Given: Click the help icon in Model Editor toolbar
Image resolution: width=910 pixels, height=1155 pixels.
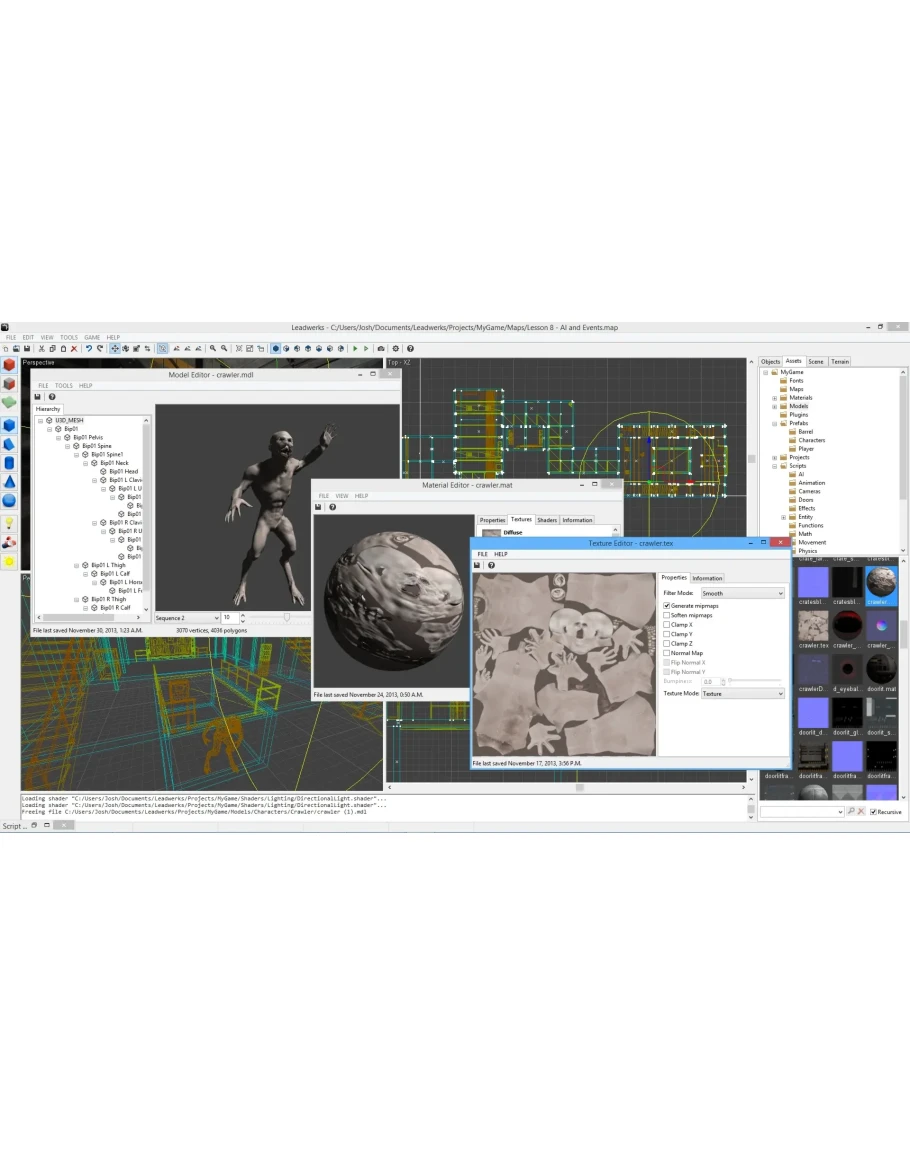Looking at the screenshot, I should [x=52, y=397].
